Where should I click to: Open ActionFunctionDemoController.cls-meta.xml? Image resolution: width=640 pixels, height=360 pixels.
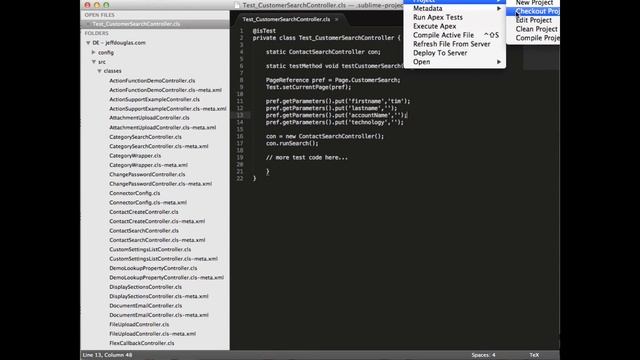click(x=165, y=90)
